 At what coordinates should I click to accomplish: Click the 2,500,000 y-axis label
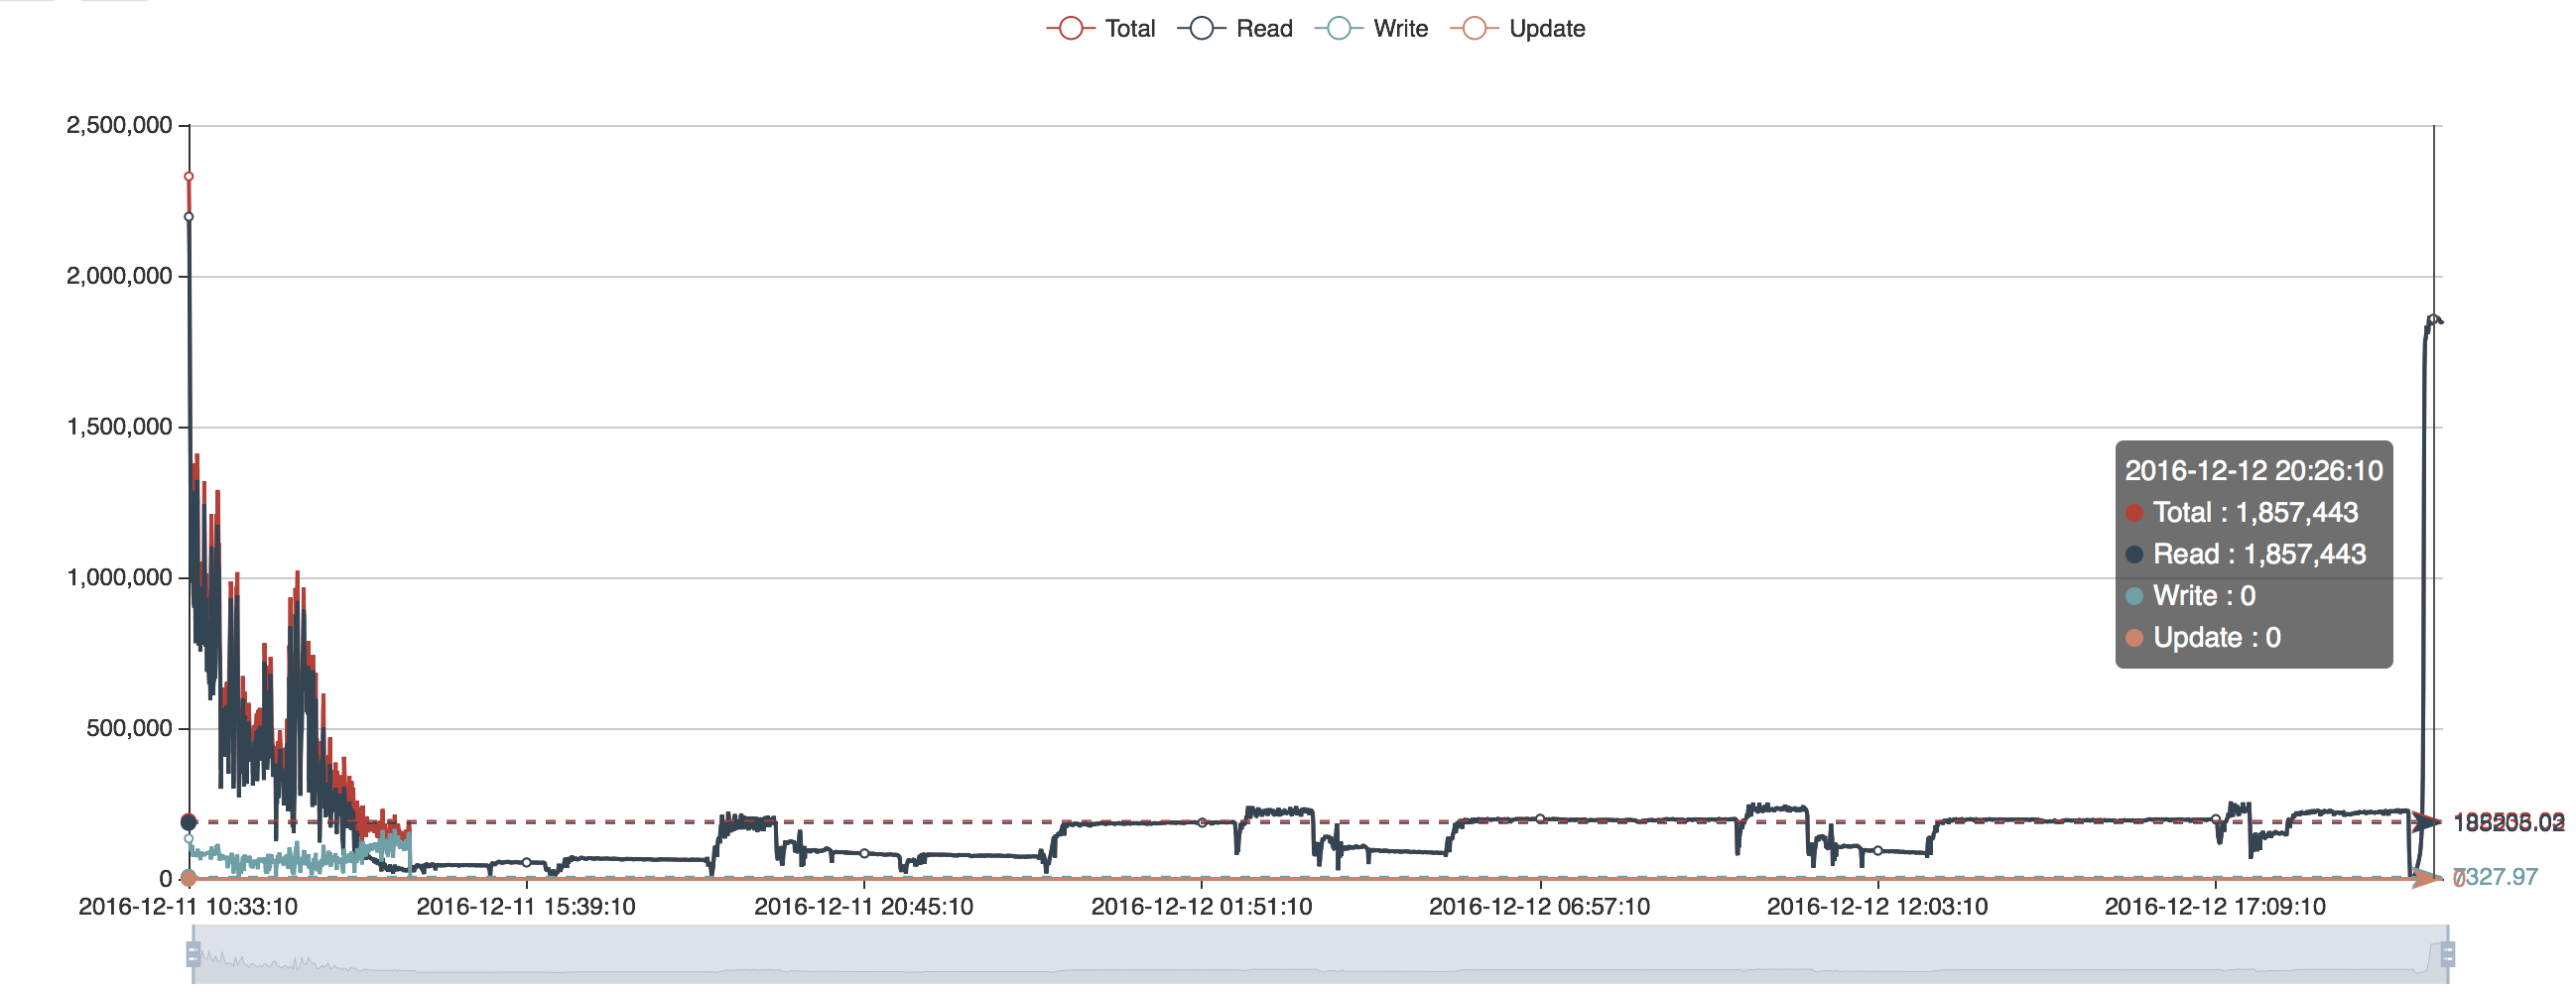click(119, 125)
